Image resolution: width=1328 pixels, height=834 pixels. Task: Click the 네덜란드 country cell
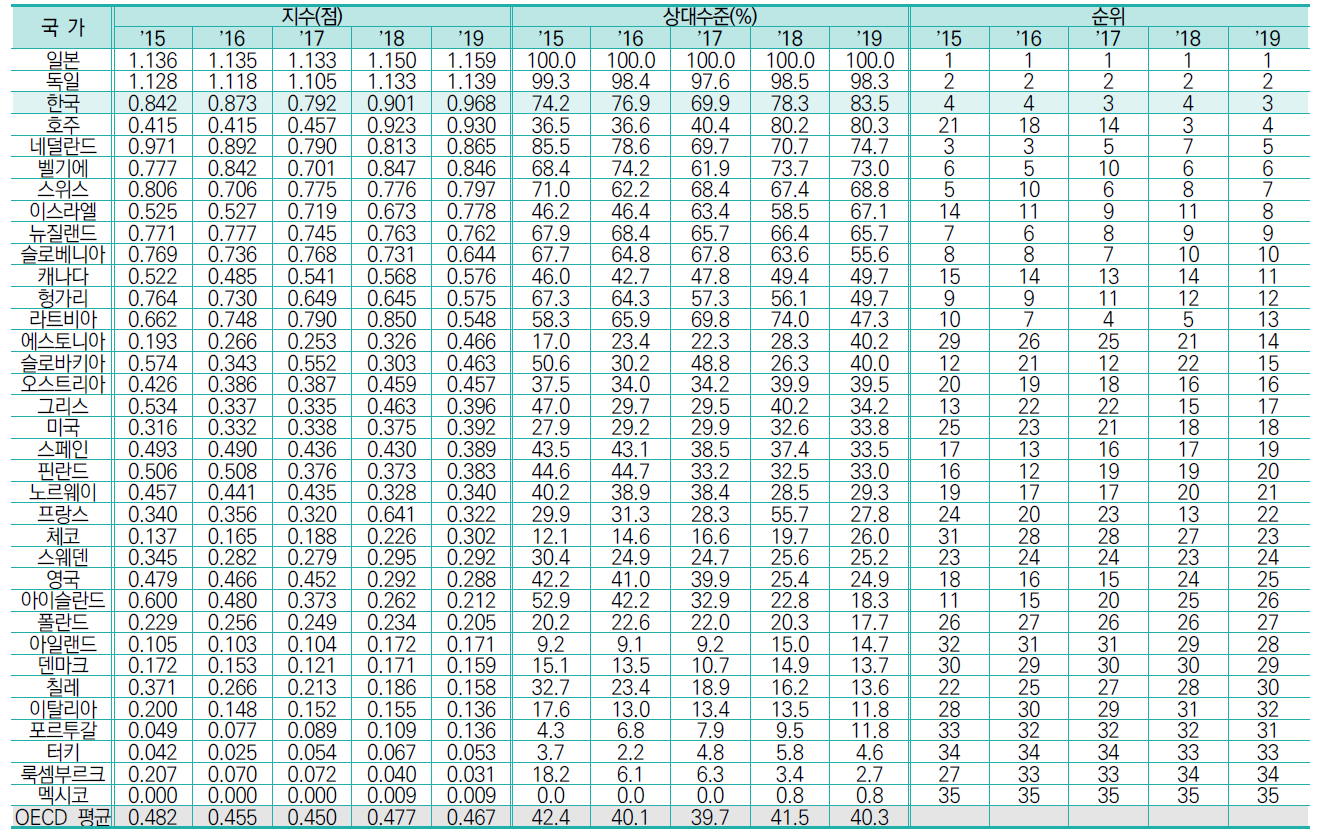pyautogui.click(x=61, y=146)
